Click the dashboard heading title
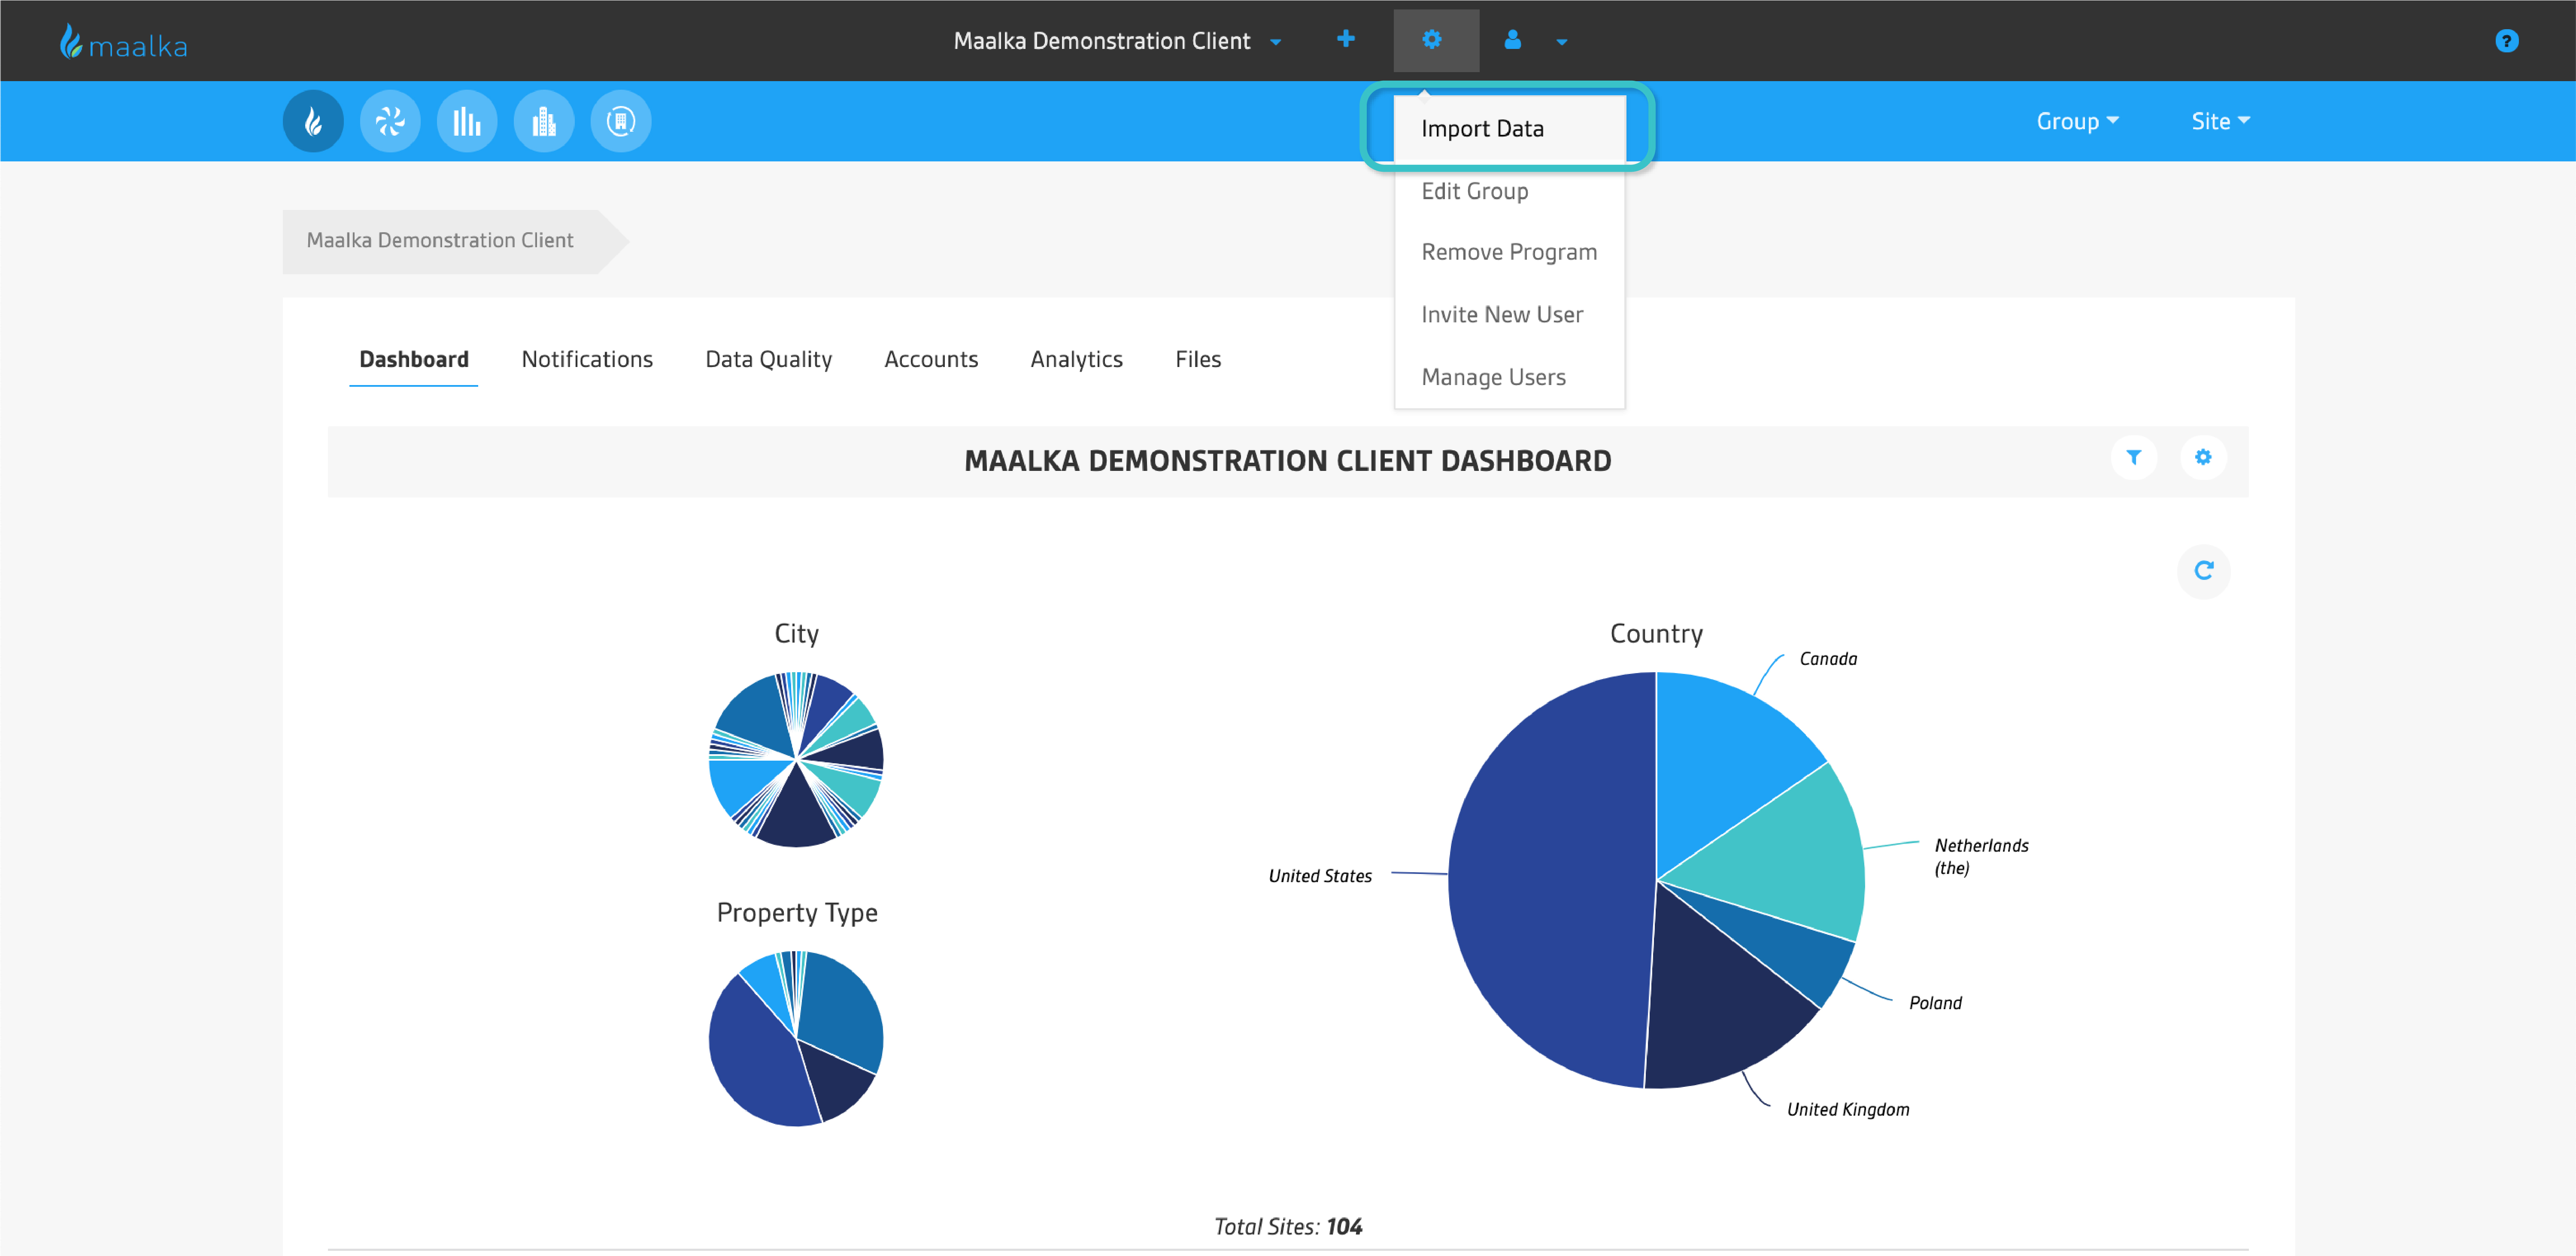The image size is (2576, 1256). (x=1287, y=461)
